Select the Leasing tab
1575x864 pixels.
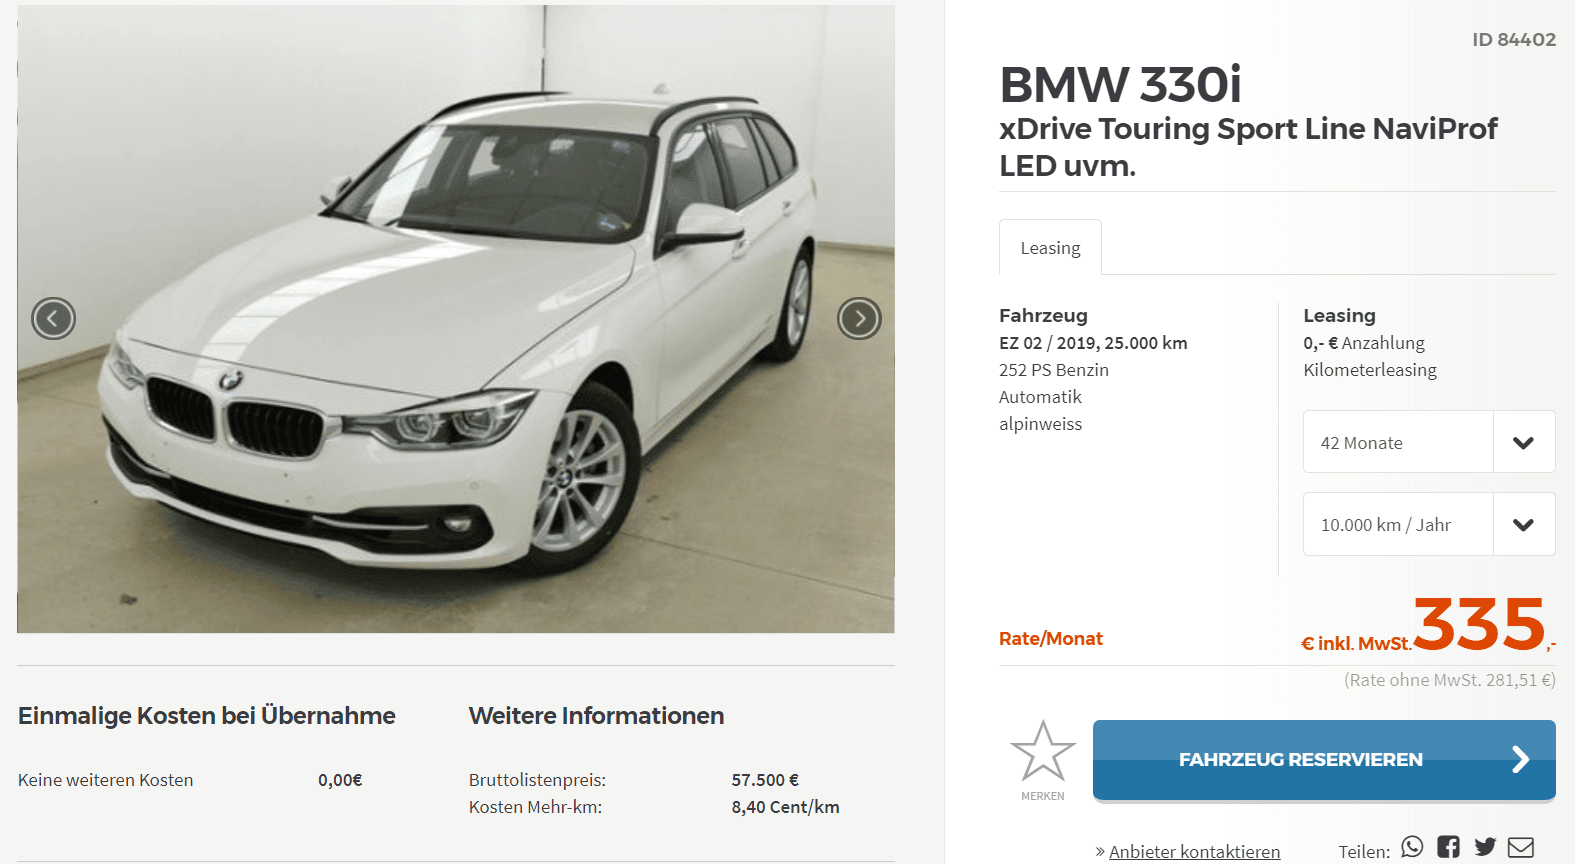(x=1050, y=247)
